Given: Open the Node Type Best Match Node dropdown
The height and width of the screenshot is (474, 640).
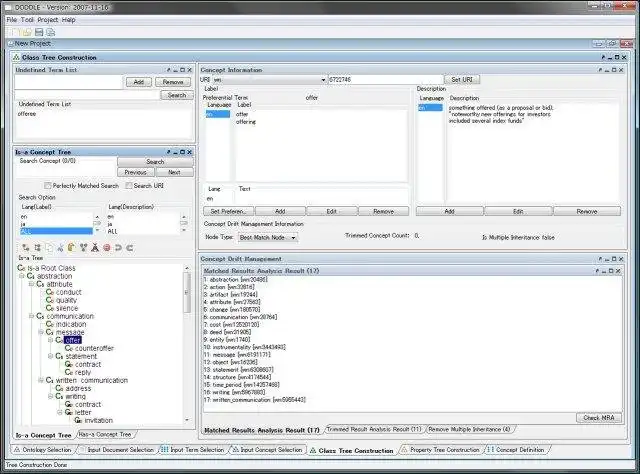Looking at the screenshot, I should tap(268, 237).
